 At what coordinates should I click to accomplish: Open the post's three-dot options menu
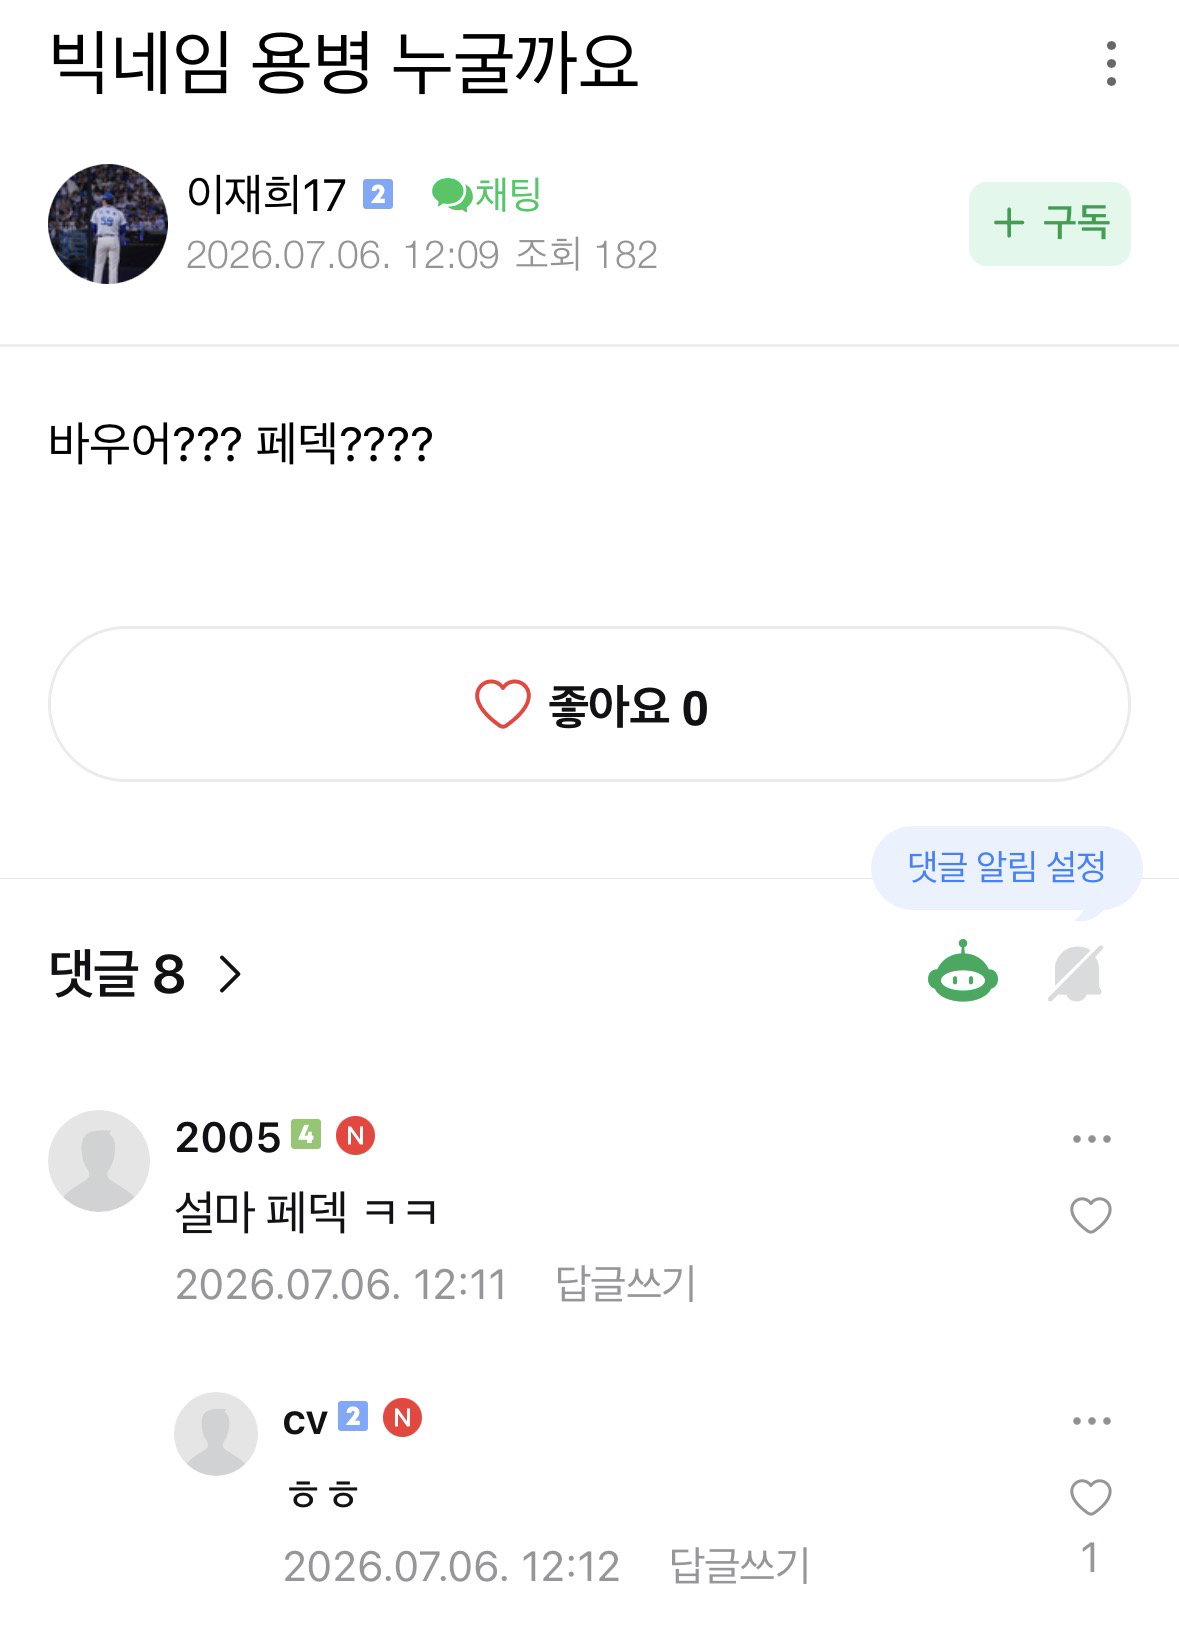[1111, 64]
